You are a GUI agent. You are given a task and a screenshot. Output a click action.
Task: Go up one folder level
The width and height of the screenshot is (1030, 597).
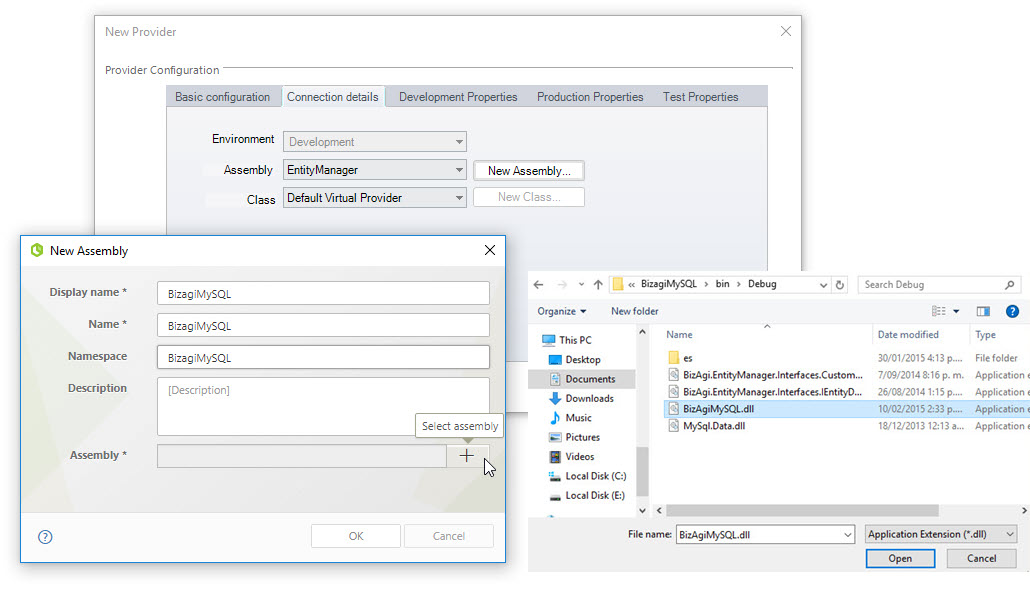pos(598,284)
